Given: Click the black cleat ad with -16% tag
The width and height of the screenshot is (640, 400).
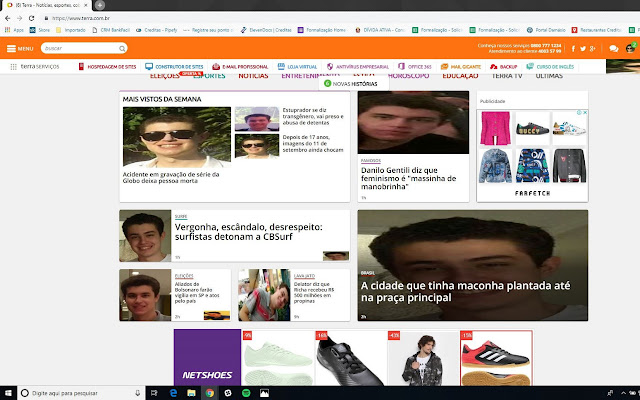Looking at the screenshot, I should tap(351, 358).
